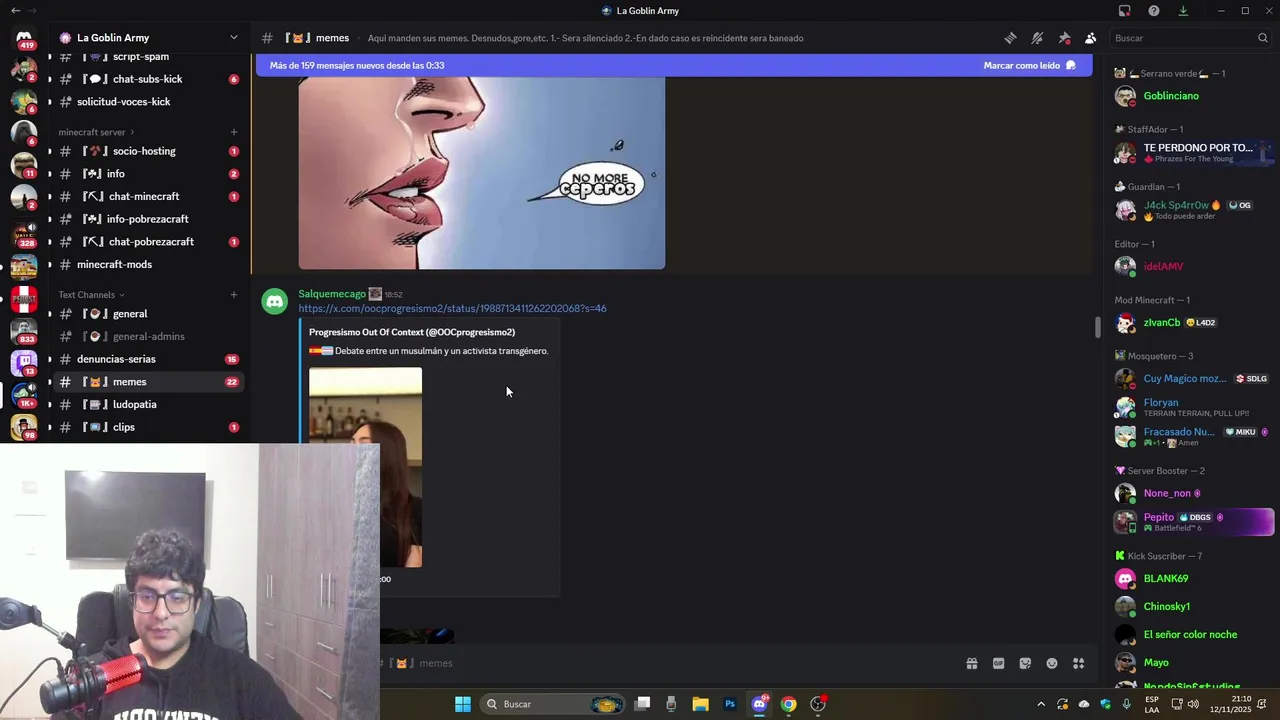Open the x.com OOCprogresismo2 link
Viewport: 1280px width, 720px height.
(x=452, y=308)
